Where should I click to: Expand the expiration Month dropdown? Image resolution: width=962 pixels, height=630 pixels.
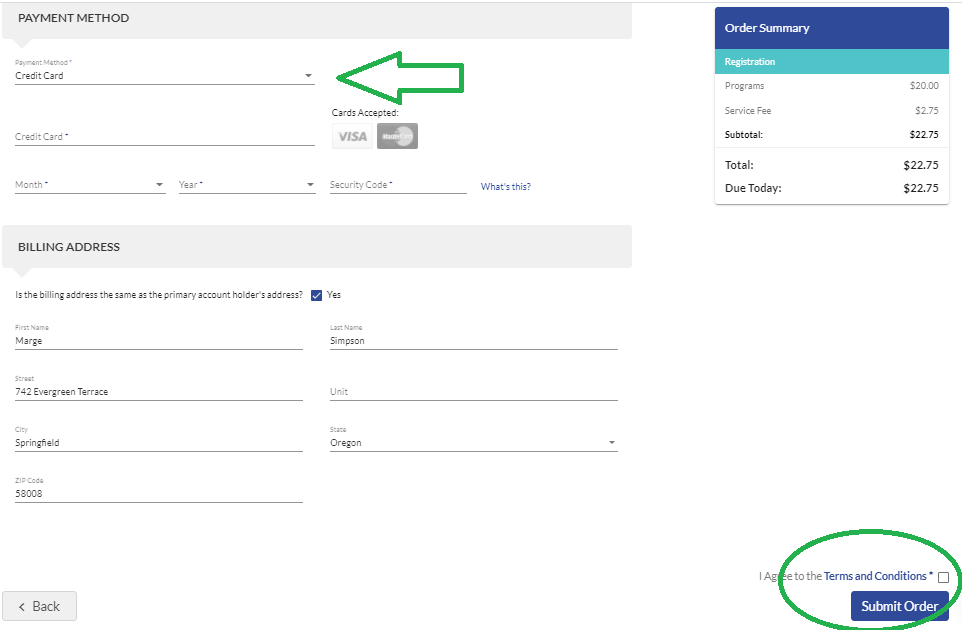pyautogui.click(x=90, y=185)
